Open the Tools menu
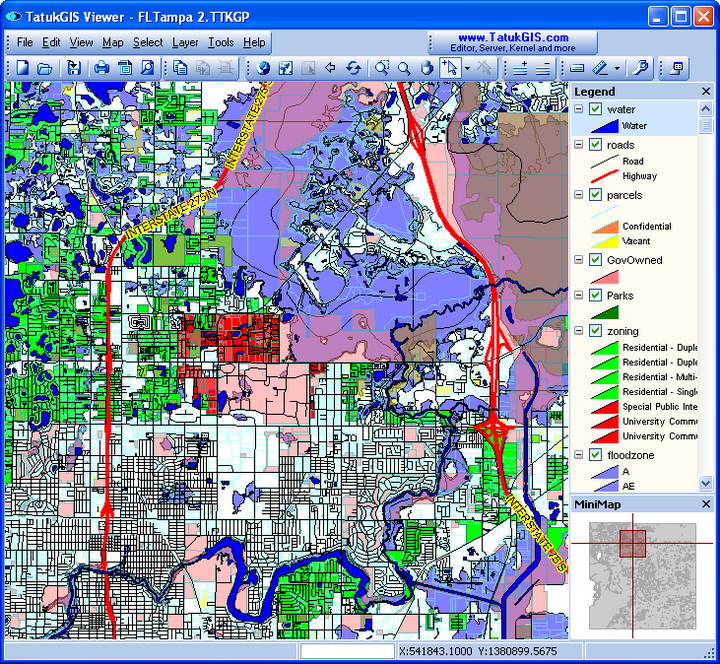Image resolution: width=720 pixels, height=664 pixels. tap(221, 42)
